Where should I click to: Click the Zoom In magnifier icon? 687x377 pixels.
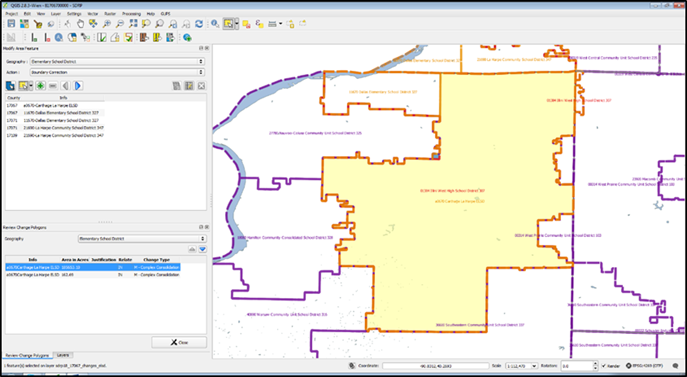point(106,24)
